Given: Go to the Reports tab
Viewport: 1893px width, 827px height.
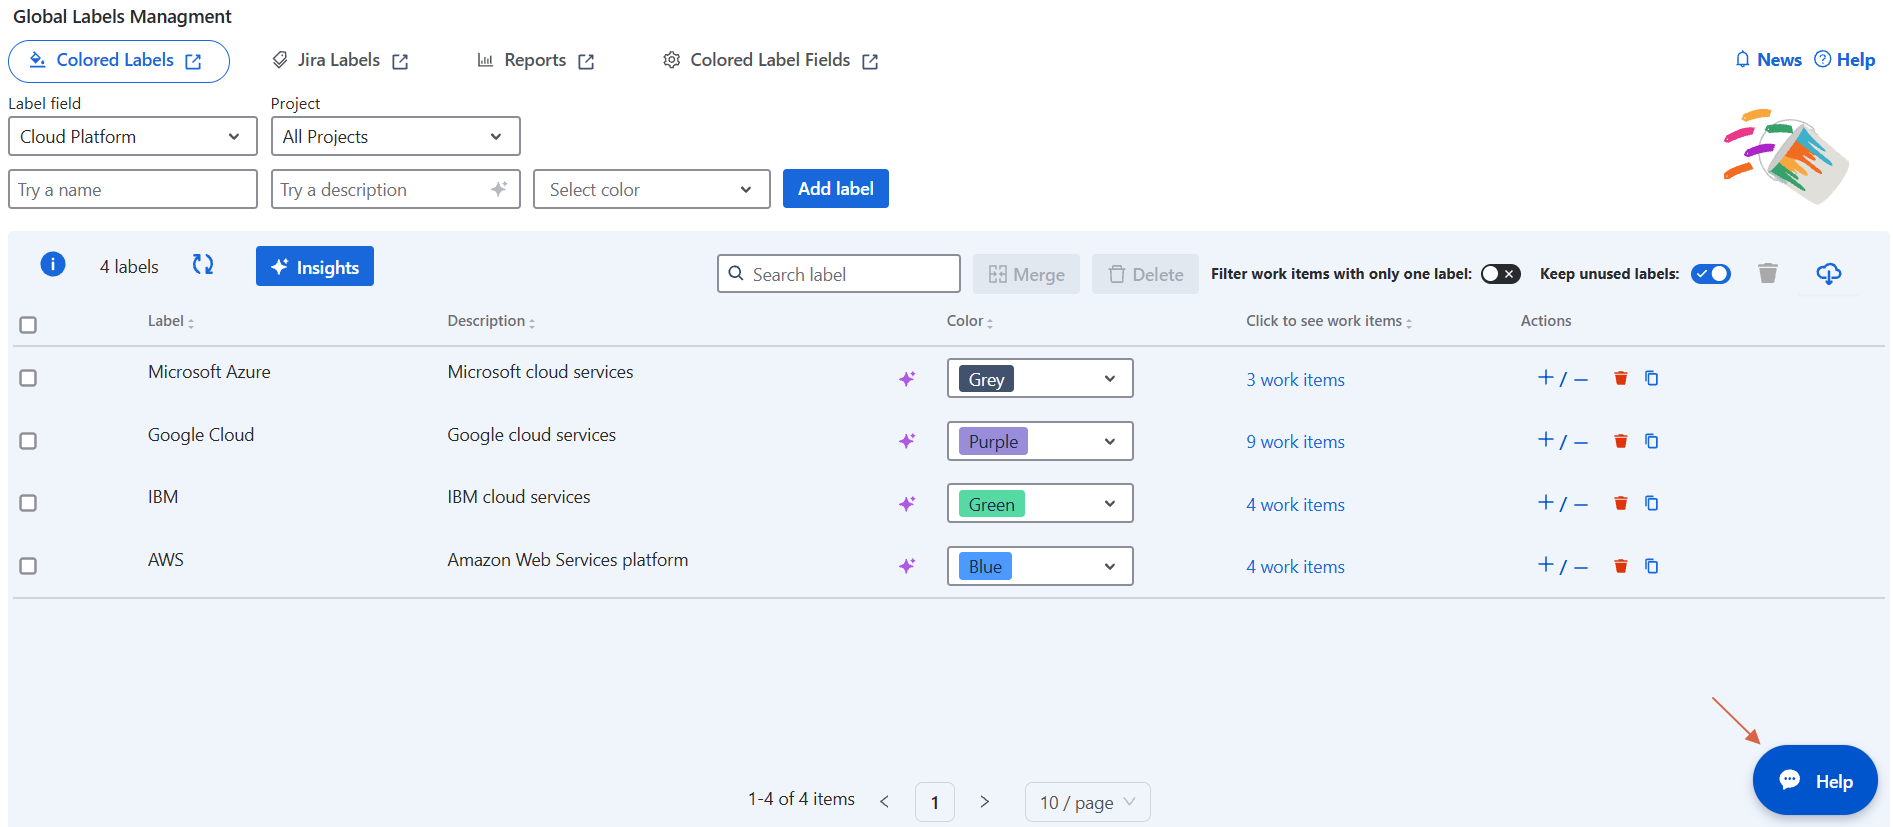Looking at the screenshot, I should click(536, 61).
